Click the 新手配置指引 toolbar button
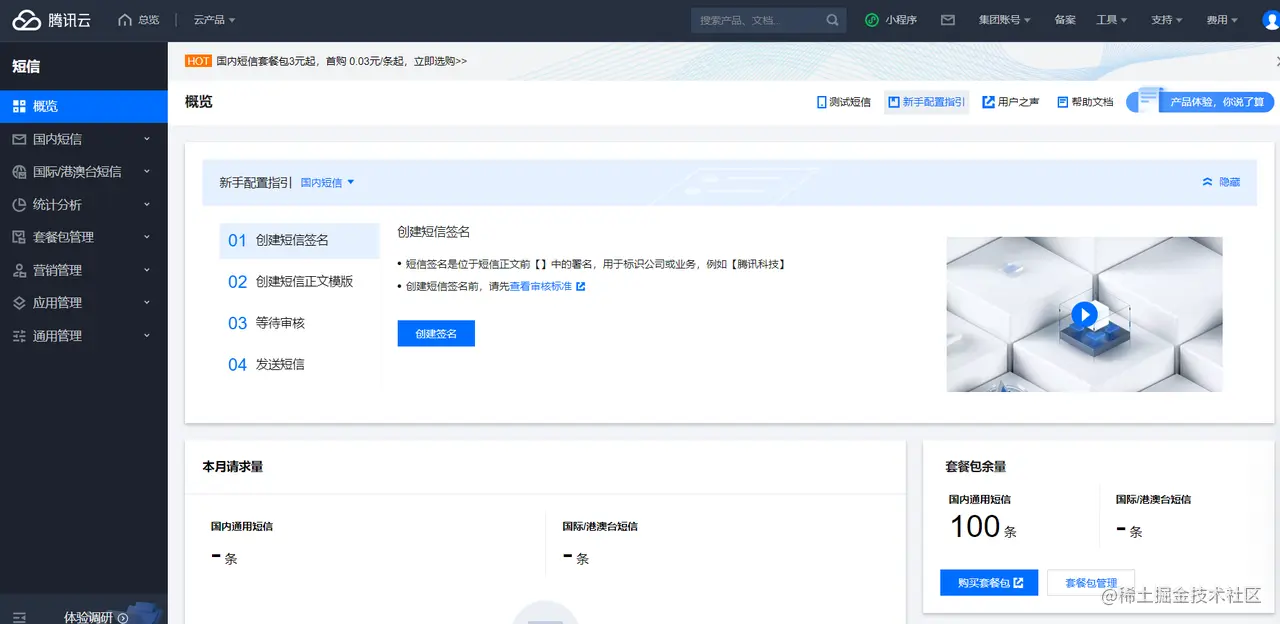Image resolution: width=1280 pixels, height=624 pixels. click(x=927, y=102)
